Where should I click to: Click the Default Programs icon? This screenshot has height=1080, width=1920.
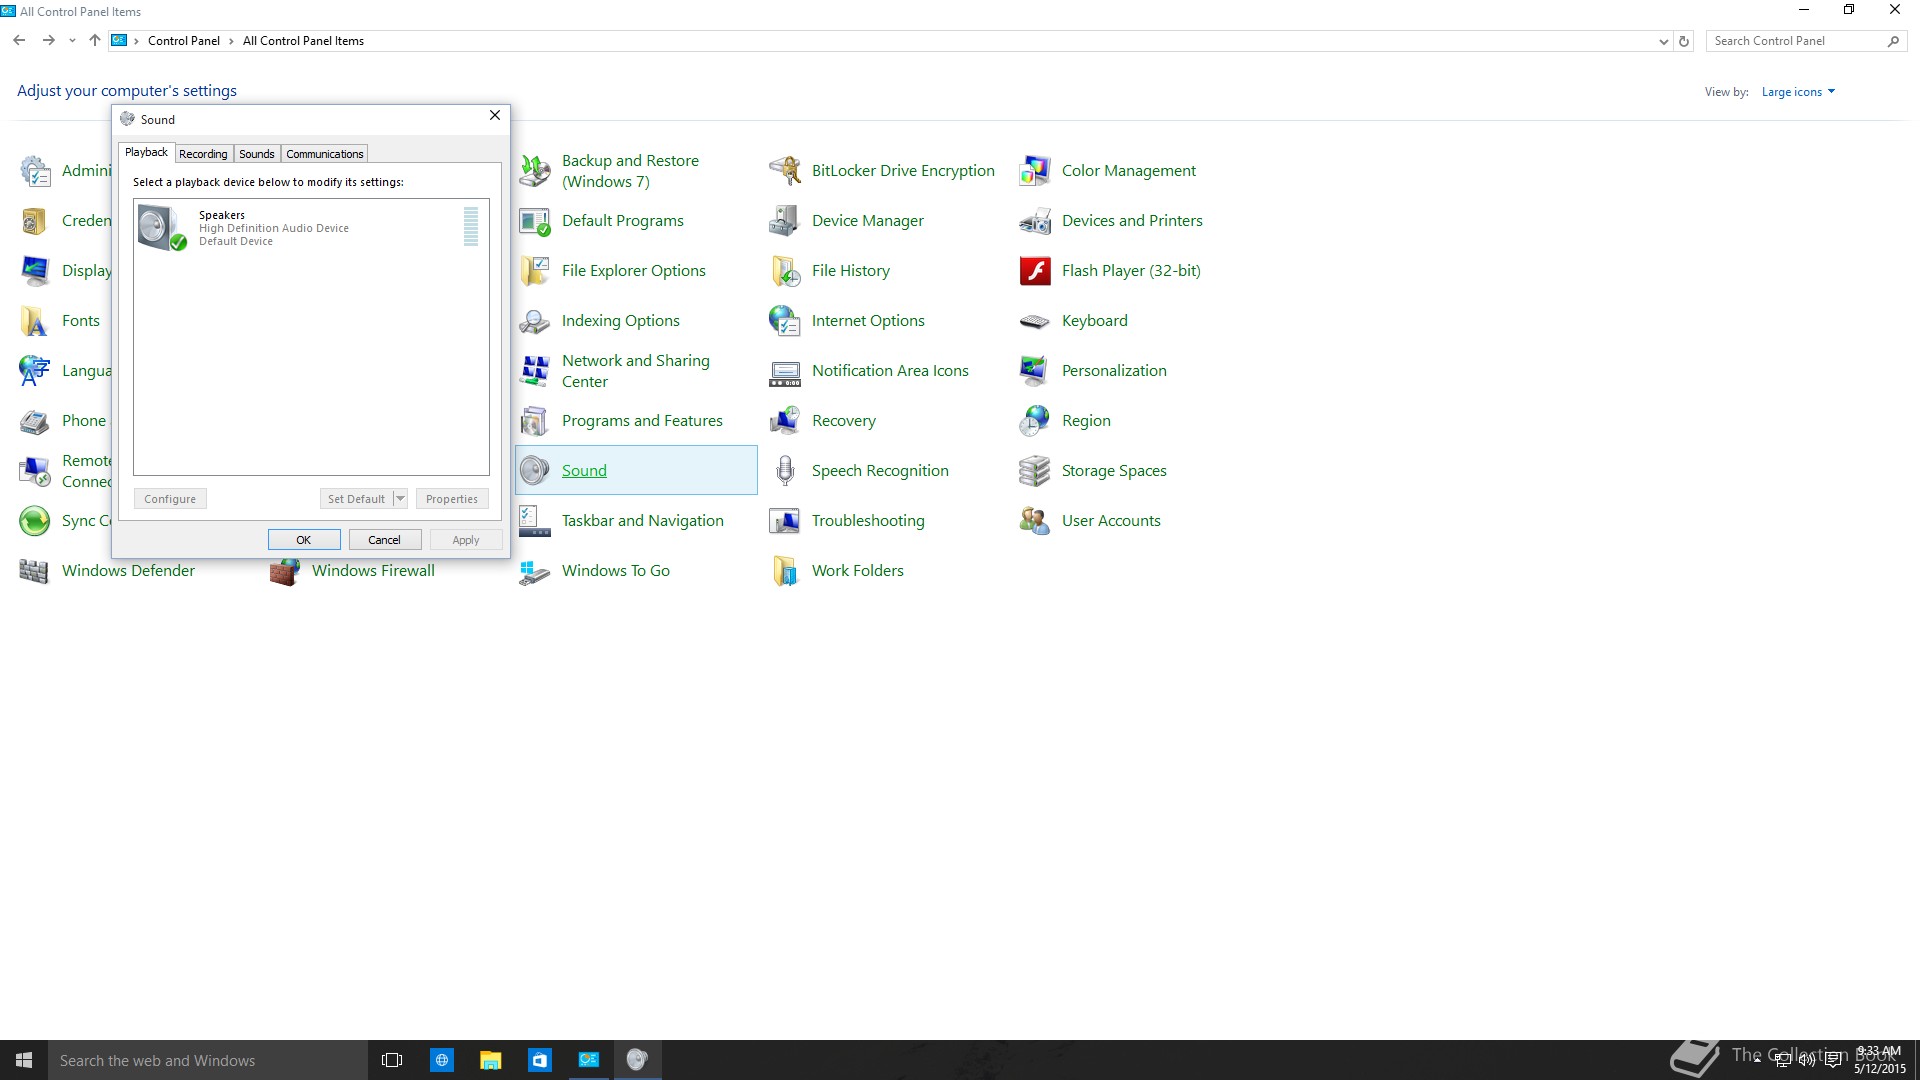pyautogui.click(x=535, y=221)
